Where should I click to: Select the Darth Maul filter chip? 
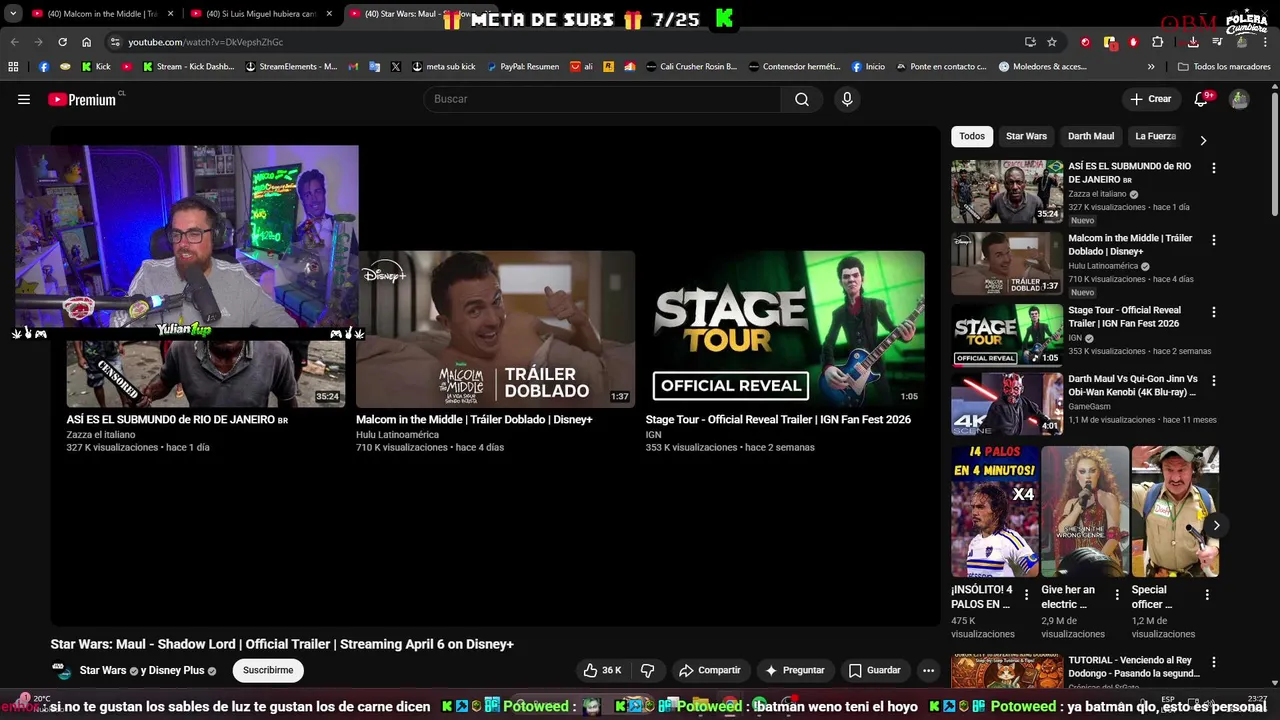coord(1090,136)
